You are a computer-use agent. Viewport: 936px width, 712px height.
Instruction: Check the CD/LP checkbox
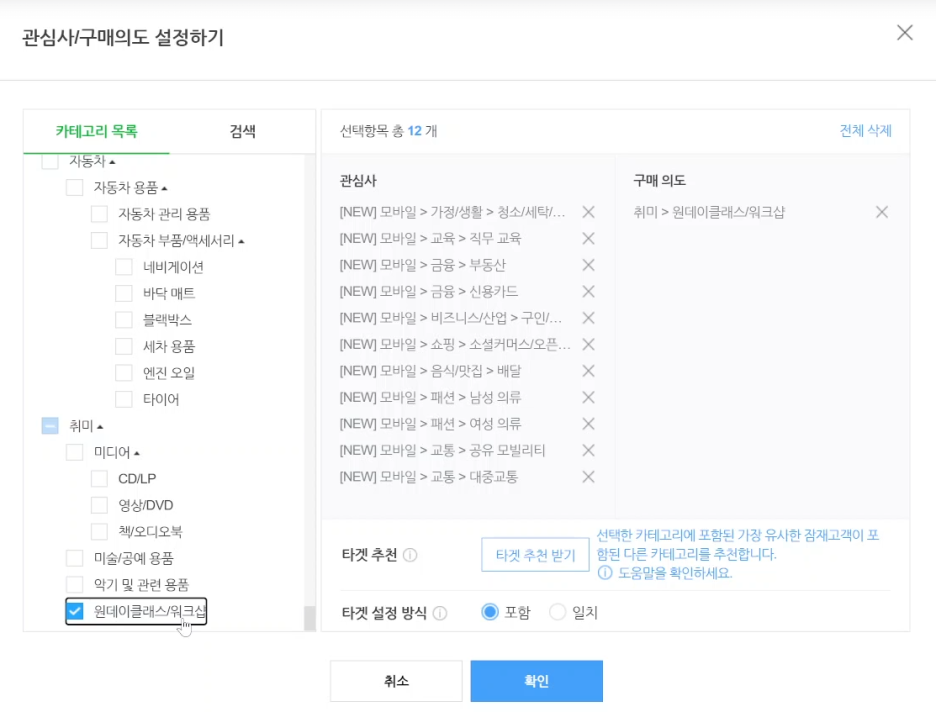point(99,479)
